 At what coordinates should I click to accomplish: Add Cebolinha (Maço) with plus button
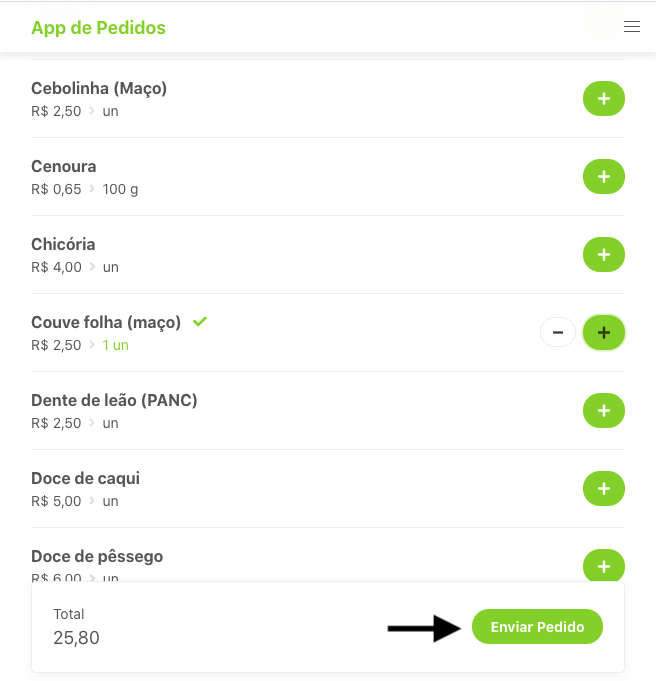pos(603,99)
